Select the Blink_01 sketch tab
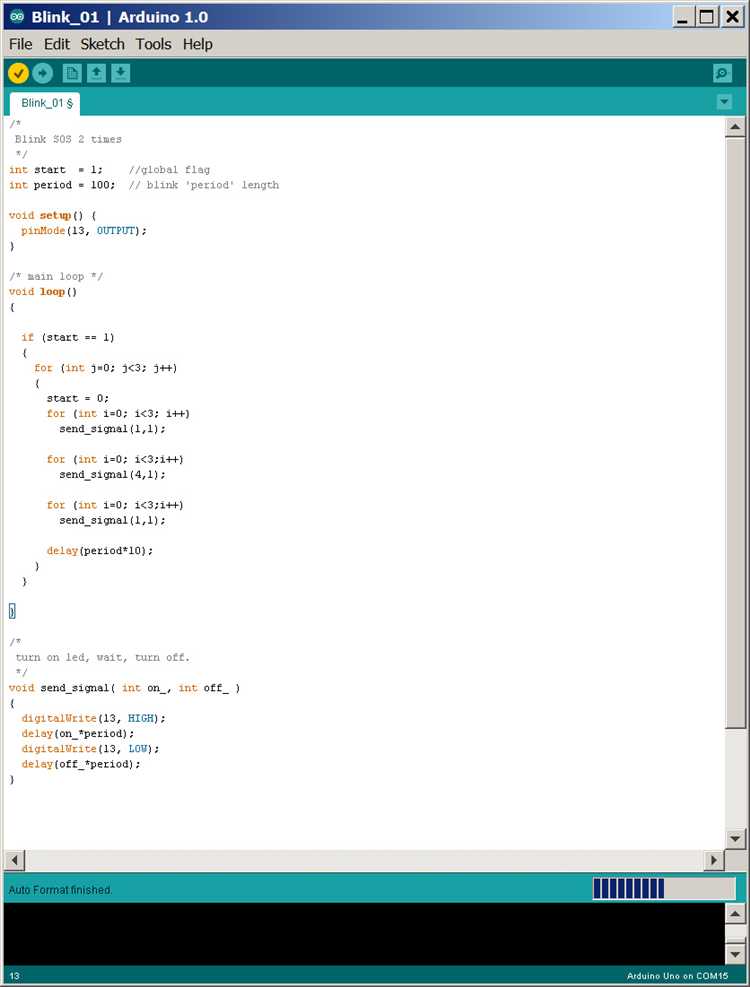 (45, 103)
